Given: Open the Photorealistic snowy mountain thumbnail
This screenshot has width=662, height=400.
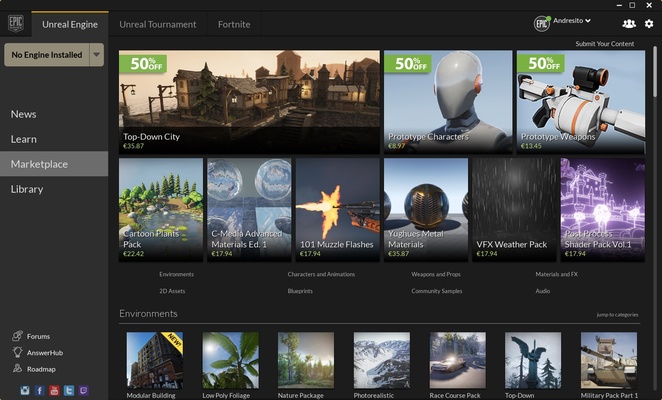Looking at the screenshot, I should click(x=382, y=360).
